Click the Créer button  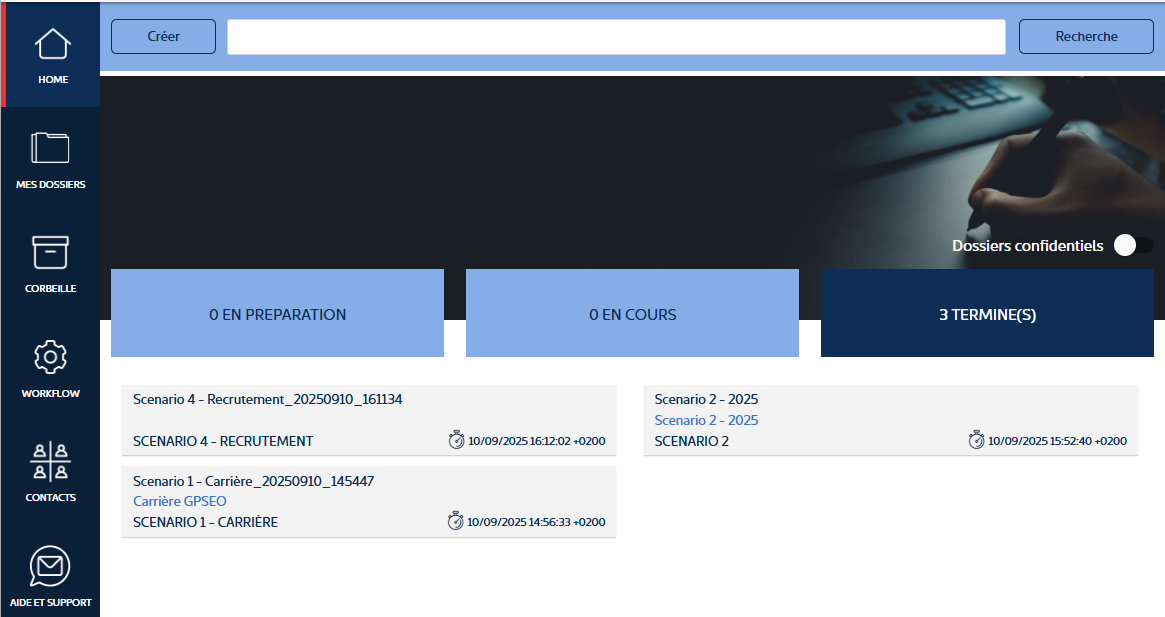click(x=163, y=37)
